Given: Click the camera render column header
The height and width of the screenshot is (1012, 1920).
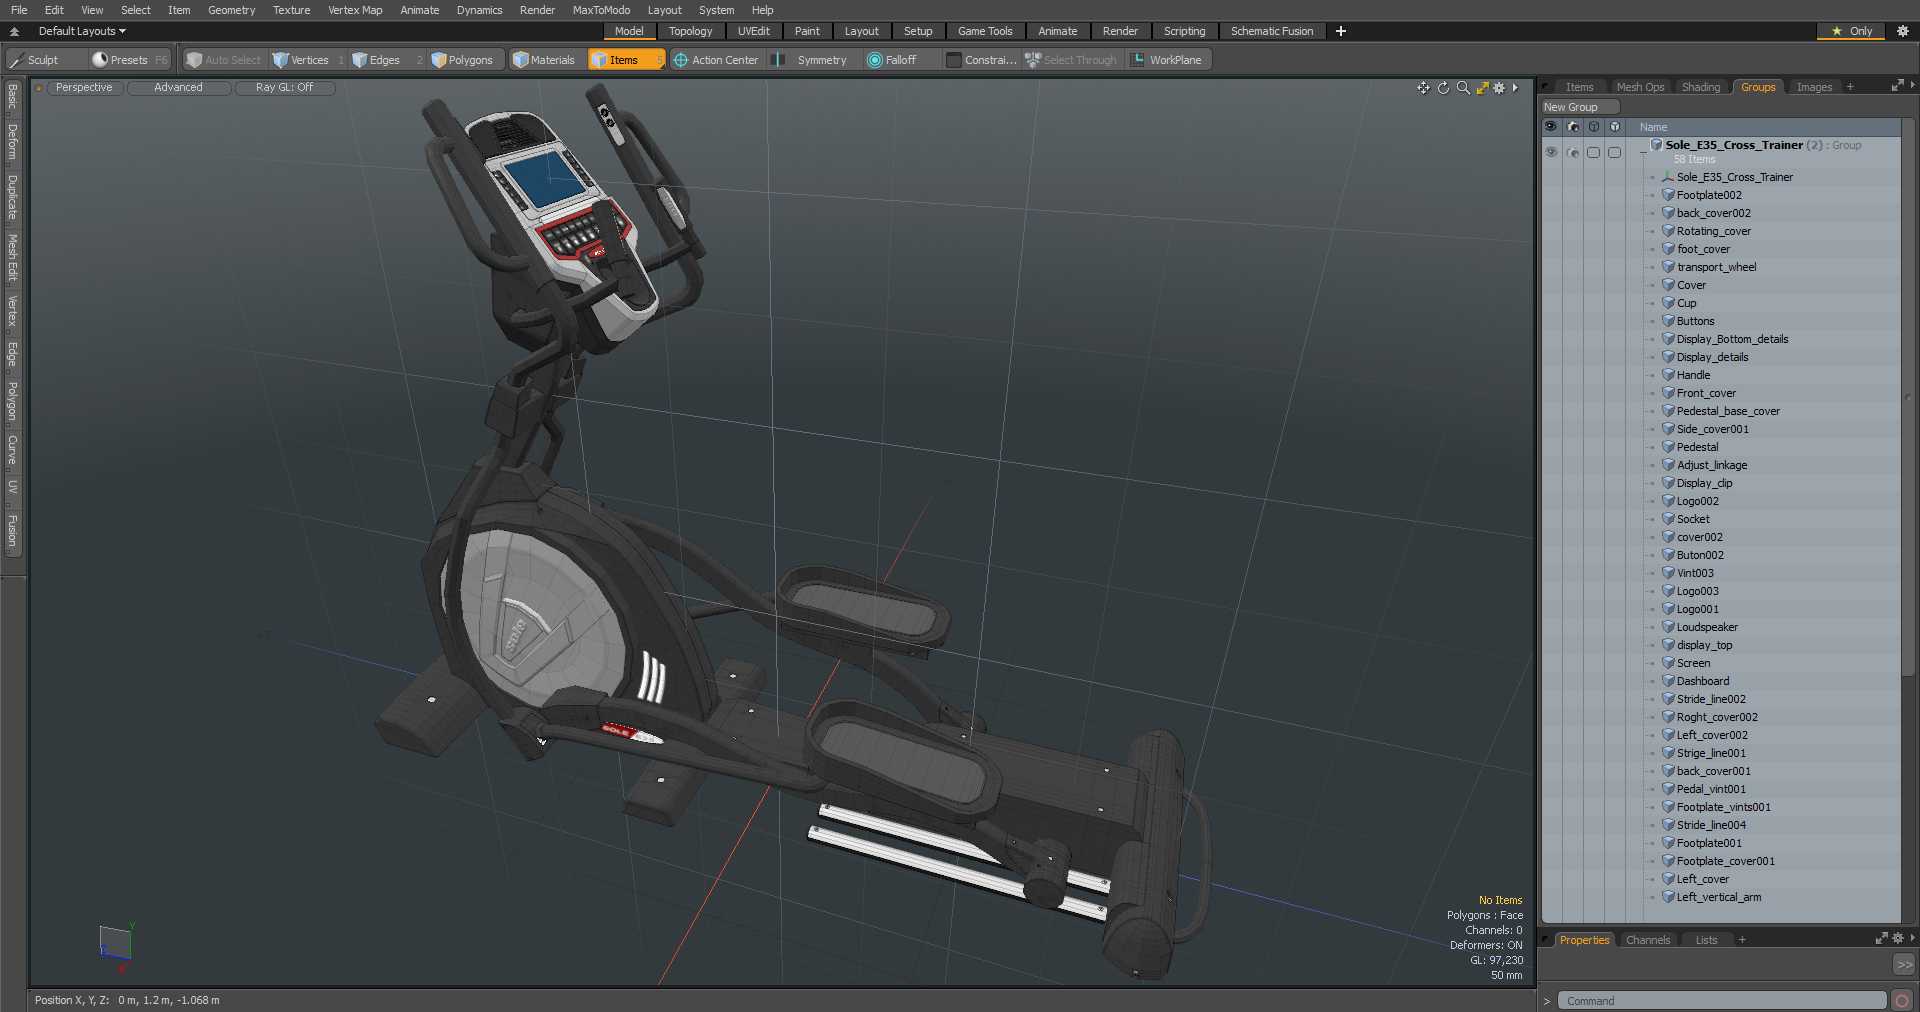Looking at the screenshot, I should coord(1573,127).
